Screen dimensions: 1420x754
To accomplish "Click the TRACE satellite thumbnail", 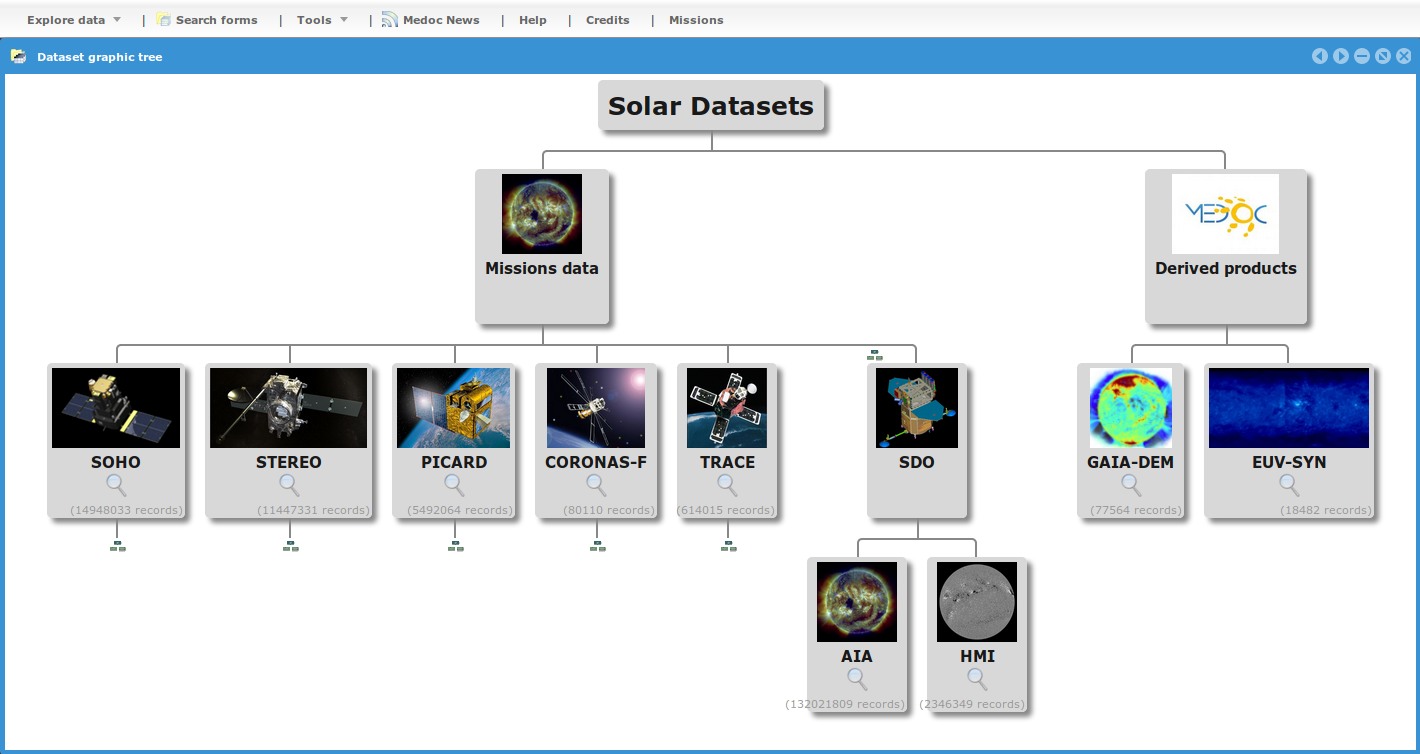I will tap(727, 408).
